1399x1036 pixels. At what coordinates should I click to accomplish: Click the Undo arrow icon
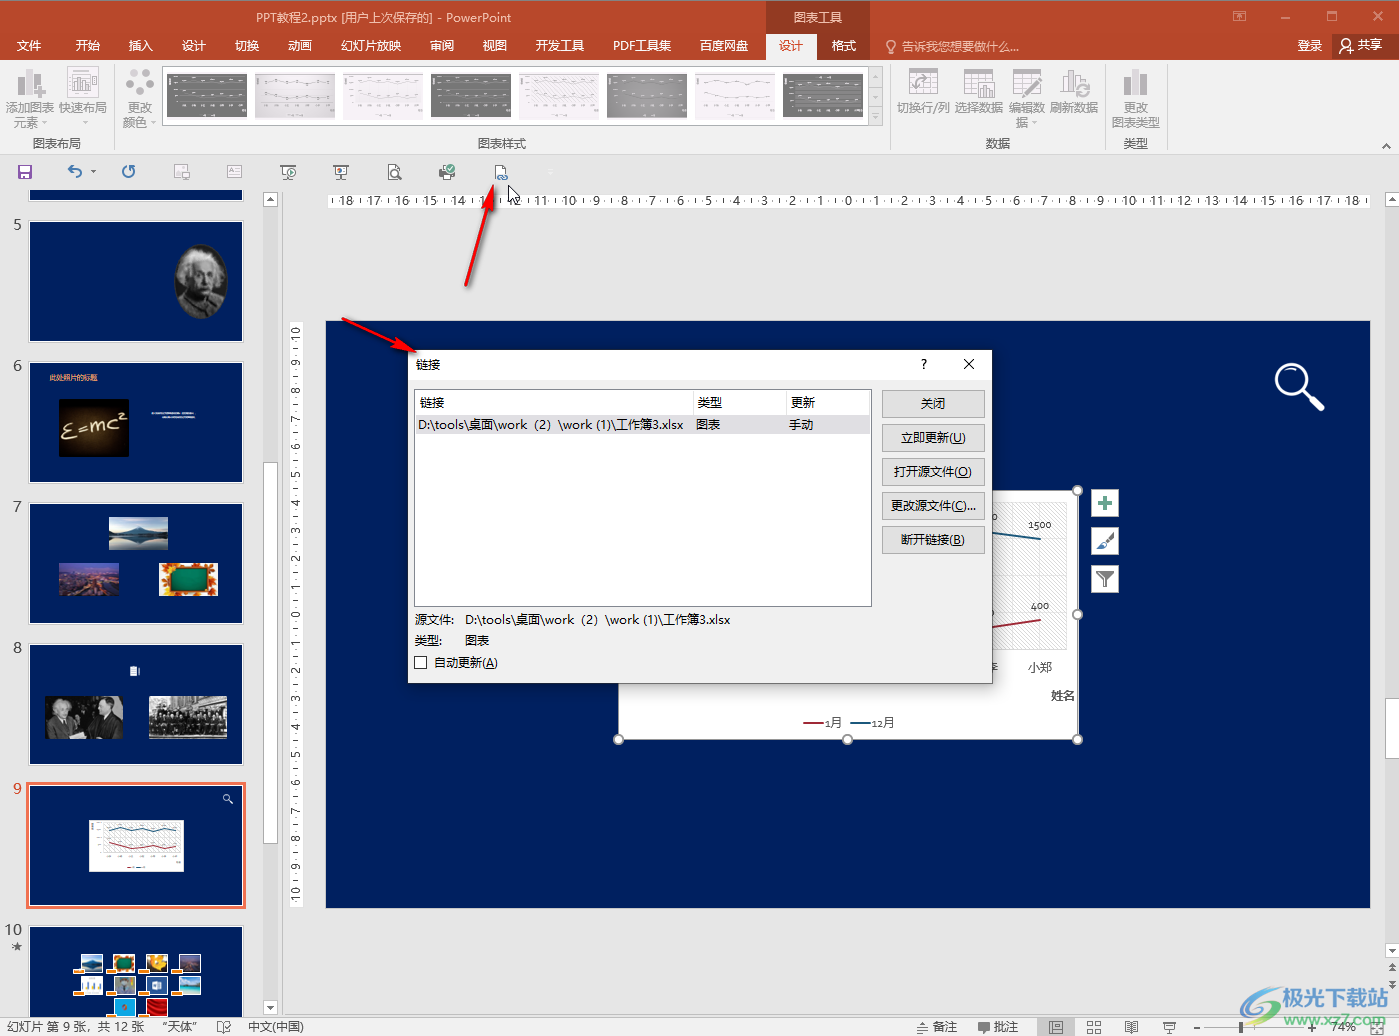pos(75,172)
